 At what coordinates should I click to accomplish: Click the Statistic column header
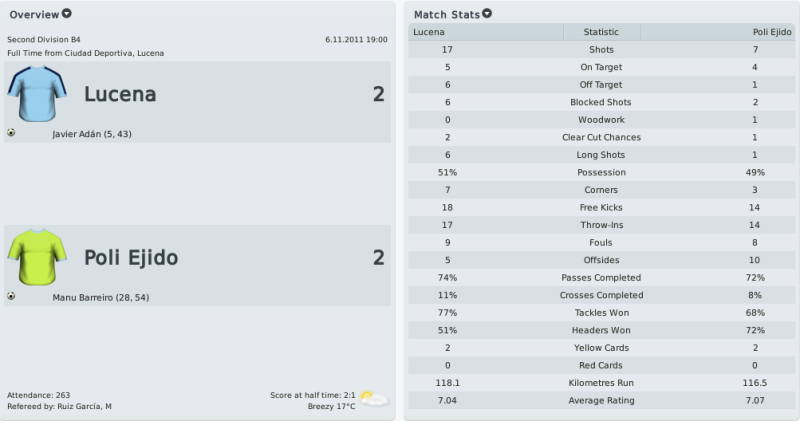click(x=601, y=32)
